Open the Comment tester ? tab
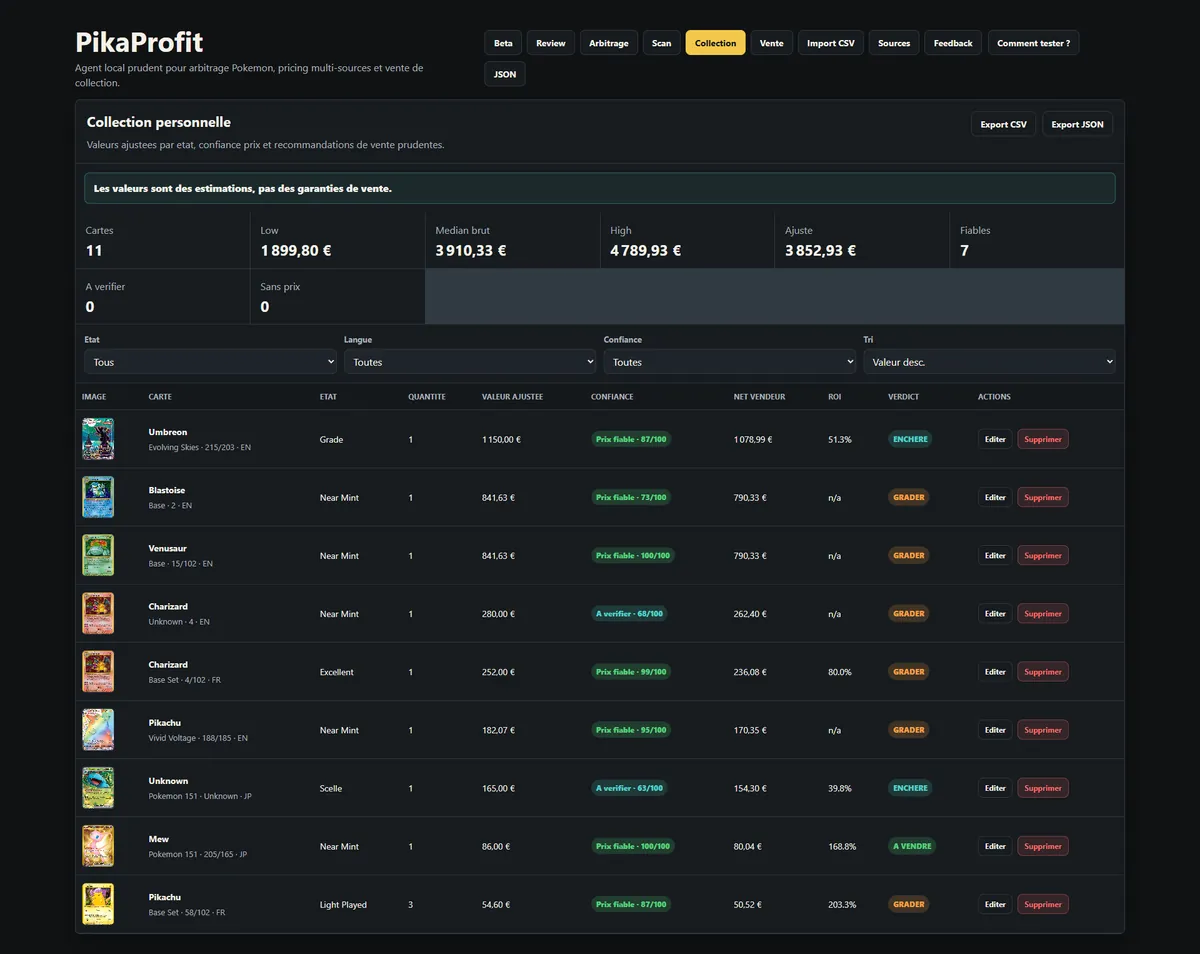The height and width of the screenshot is (954, 1200). [1033, 43]
